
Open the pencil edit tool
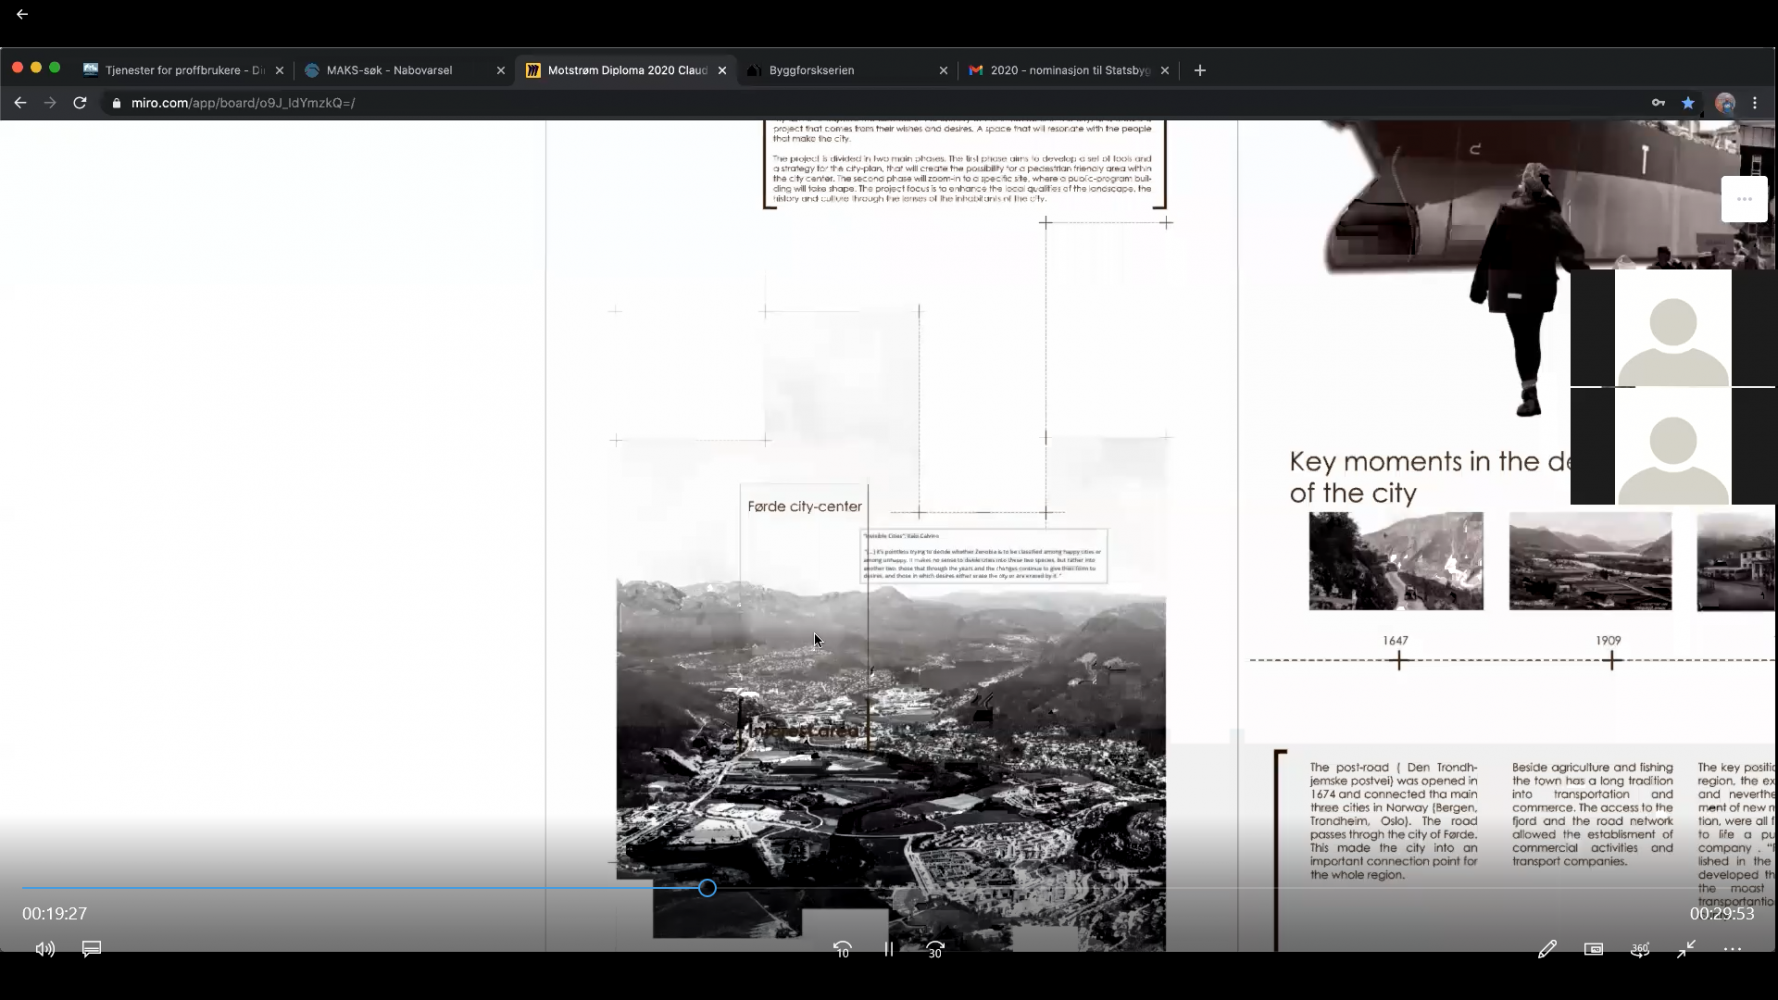pyautogui.click(x=1546, y=949)
